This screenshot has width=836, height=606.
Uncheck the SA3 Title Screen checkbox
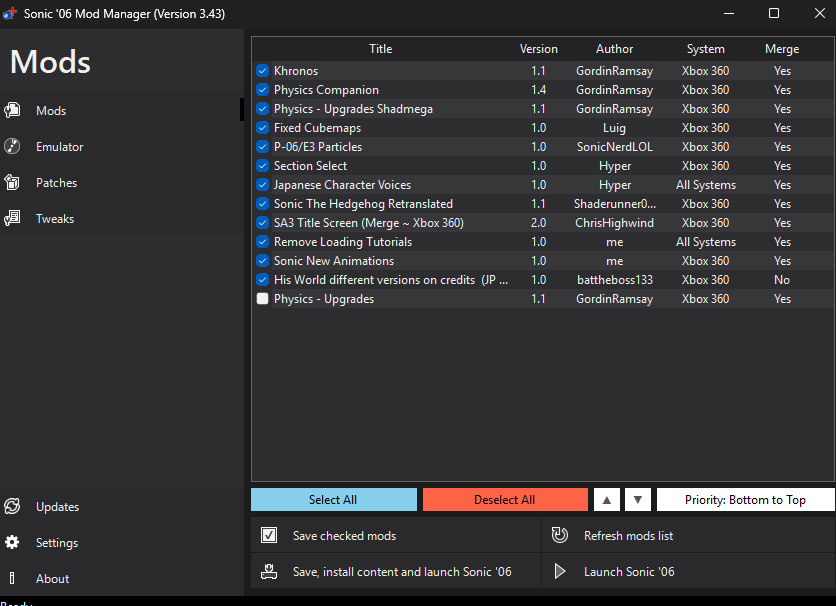(262, 223)
